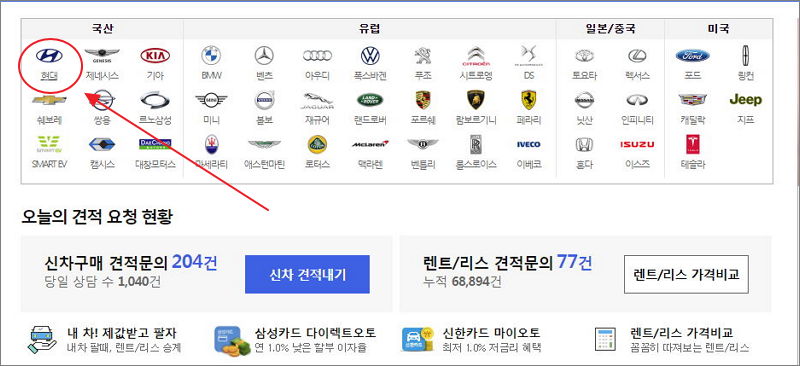This screenshot has width=800, height=366.
Task: Pick the McLaren (맥라렌) logo
Action: [370, 144]
